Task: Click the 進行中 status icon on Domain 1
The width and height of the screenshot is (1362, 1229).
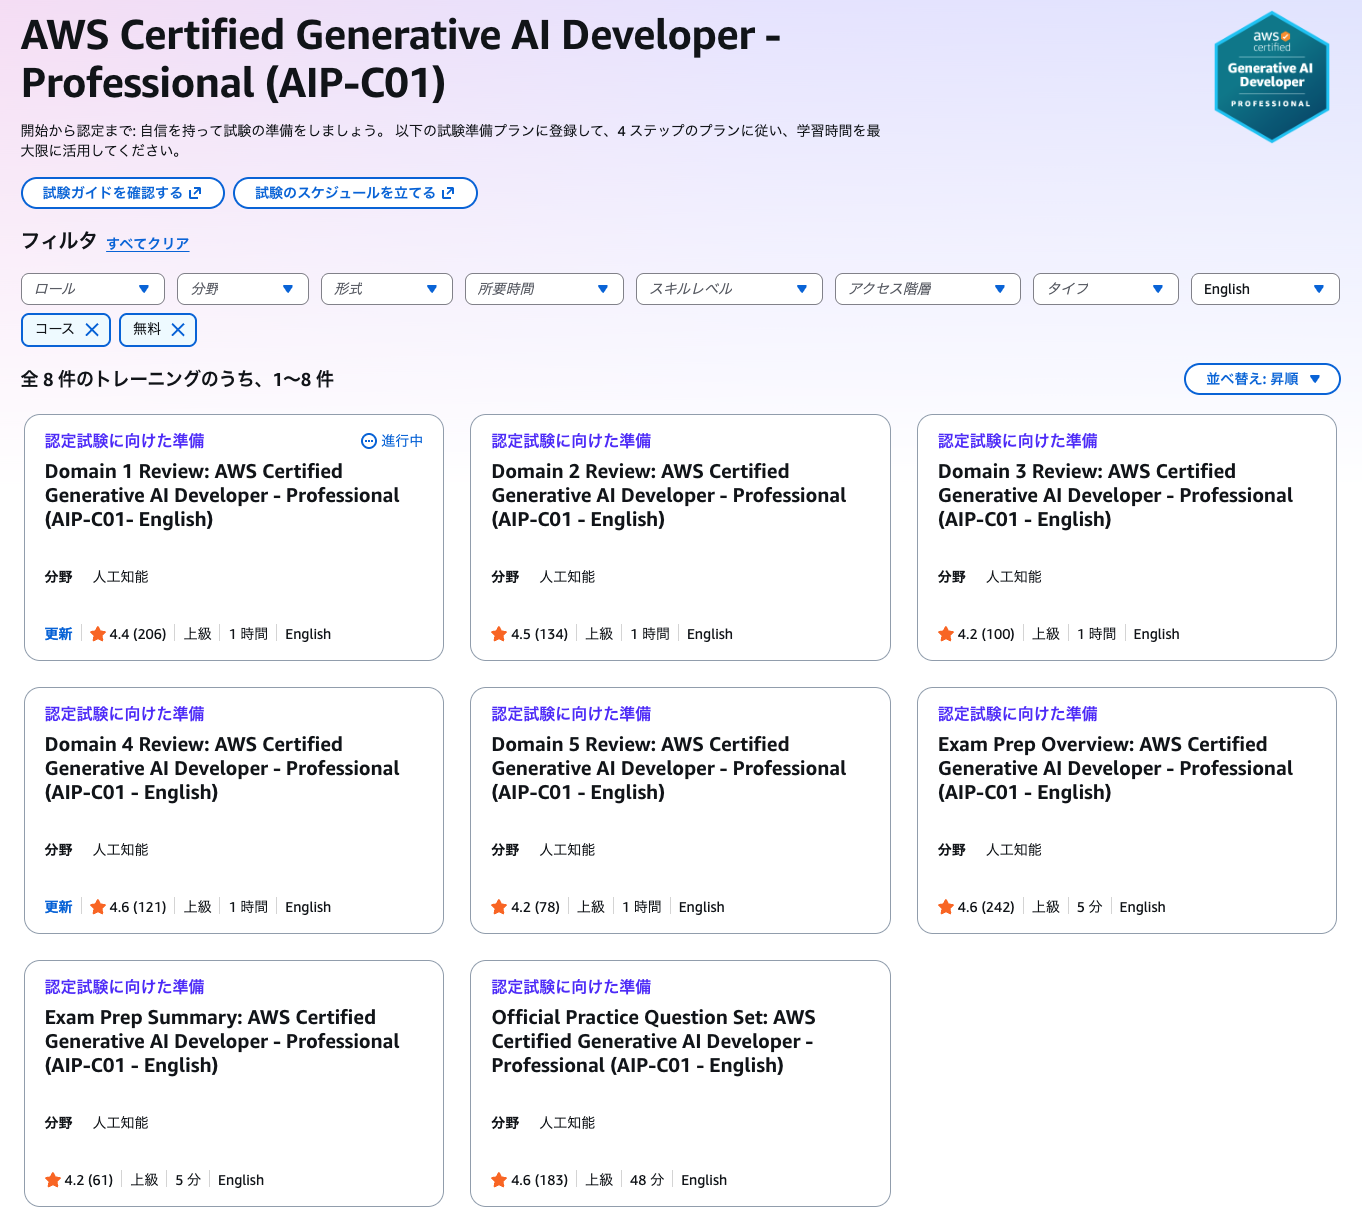Action: pyautogui.click(x=369, y=441)
